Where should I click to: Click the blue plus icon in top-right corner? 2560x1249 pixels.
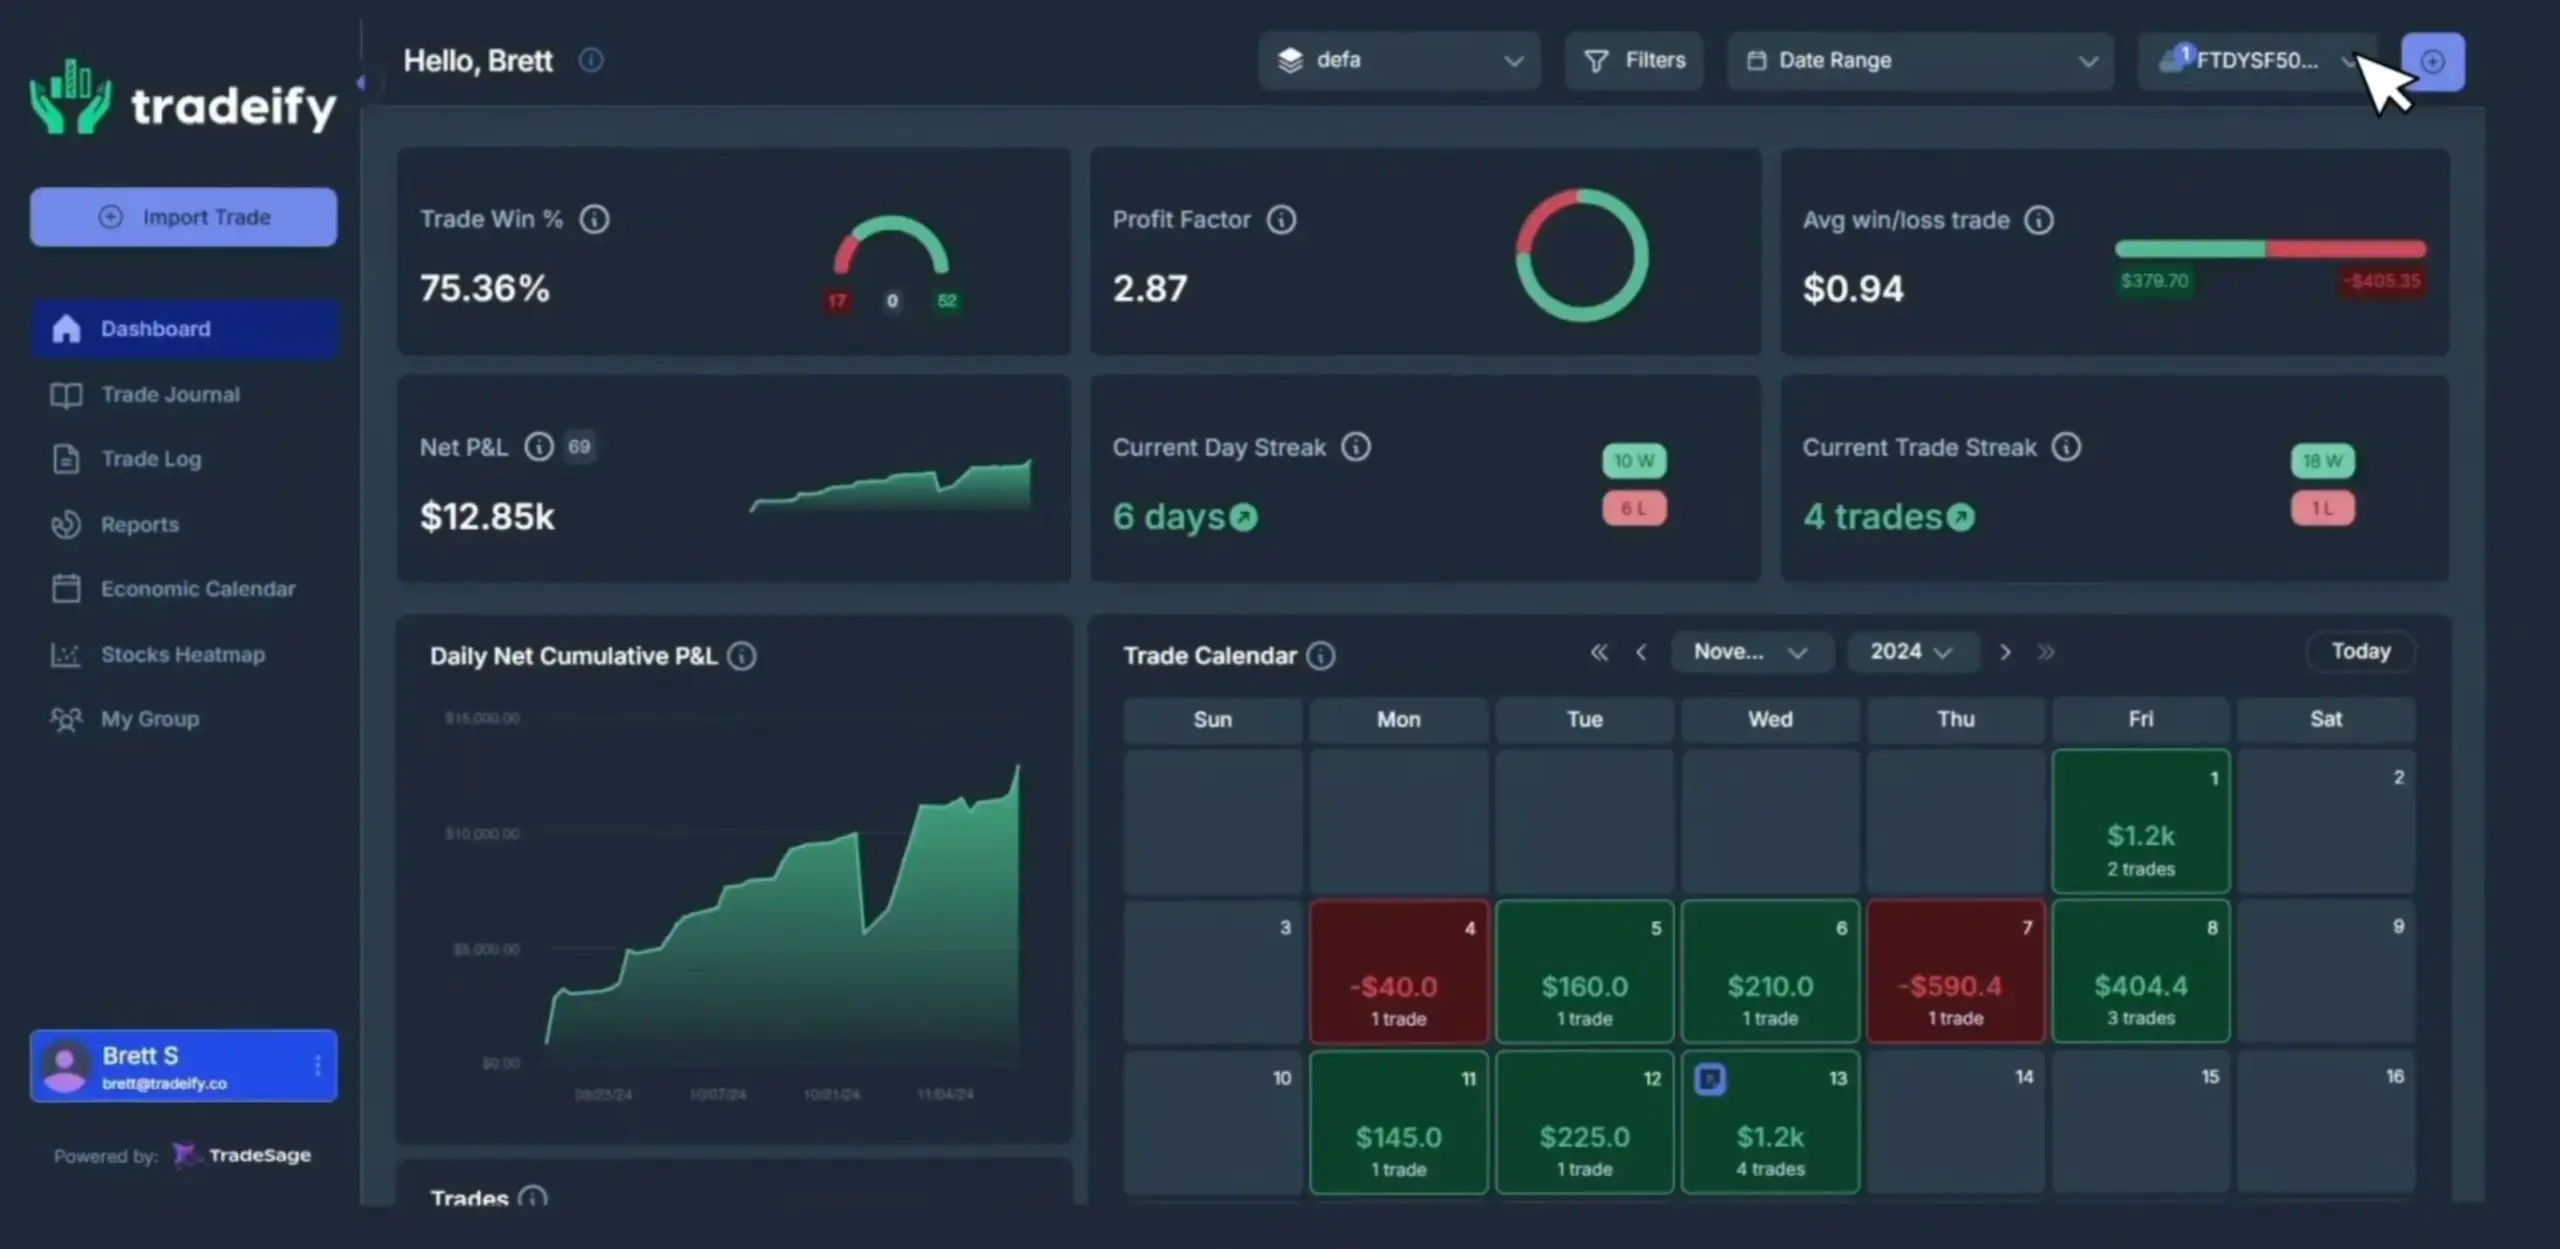(x=2432, y=62)
